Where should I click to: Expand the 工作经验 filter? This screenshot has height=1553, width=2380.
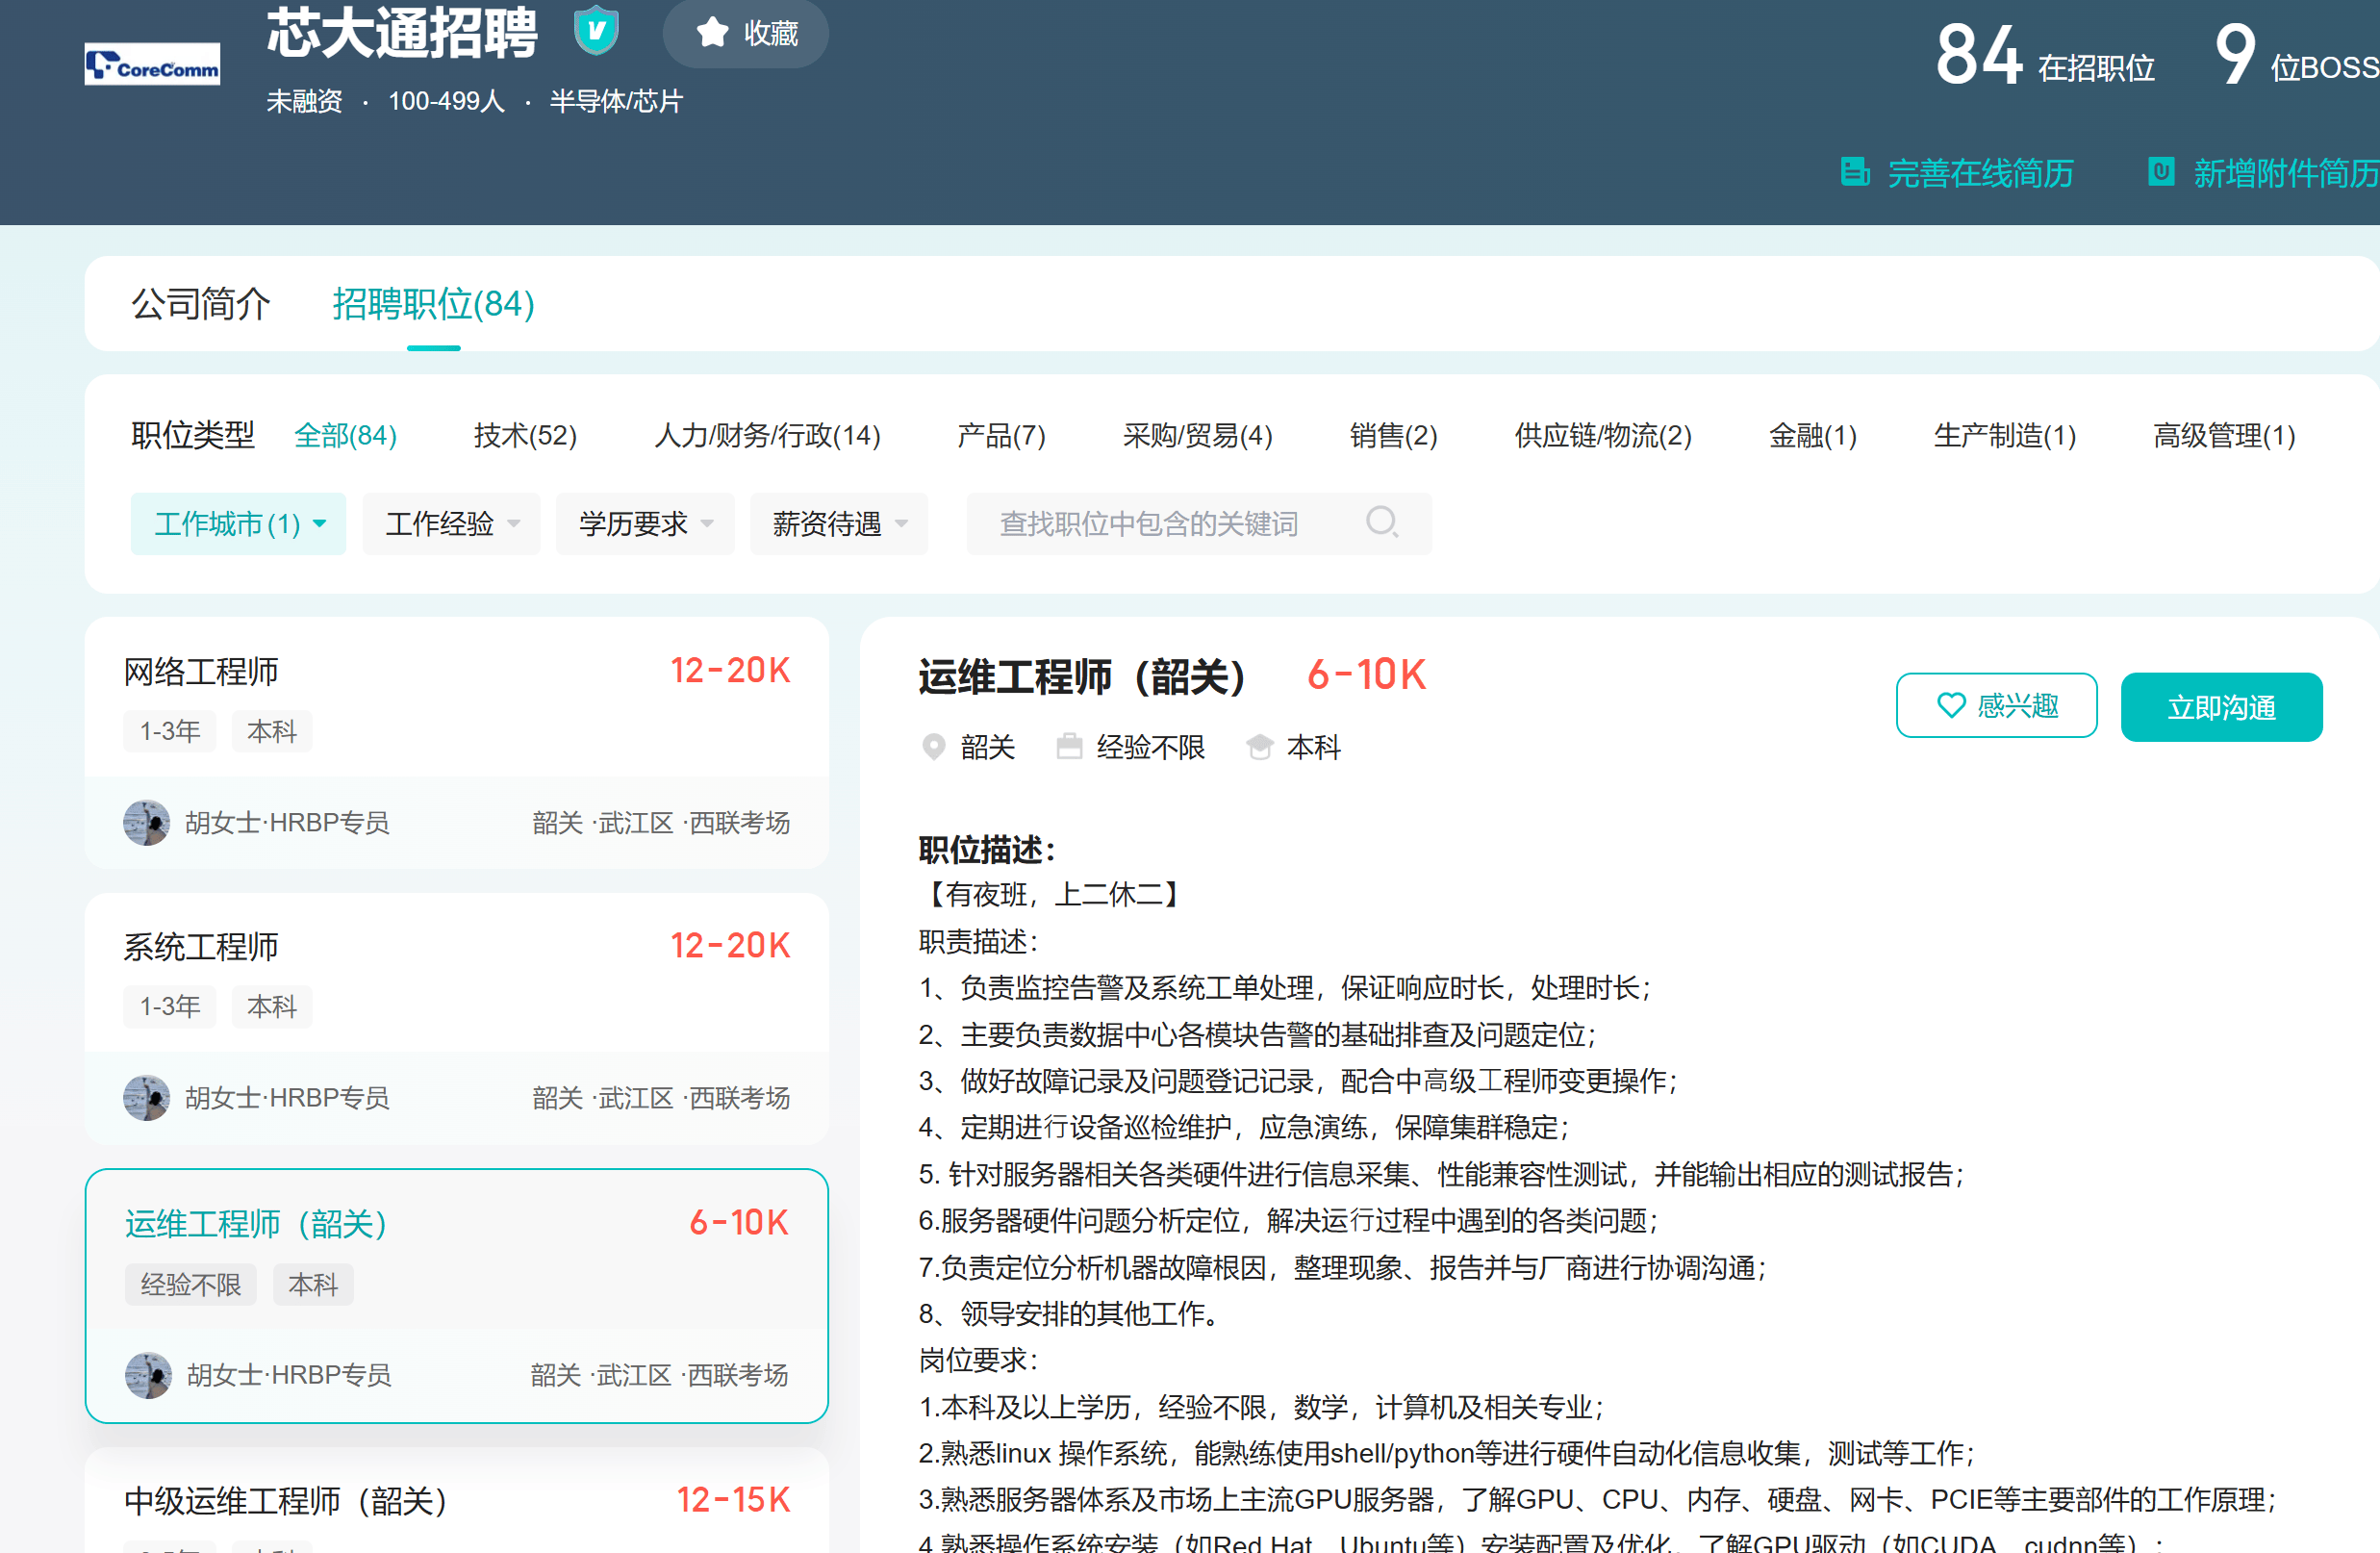[x=451, y=523]
